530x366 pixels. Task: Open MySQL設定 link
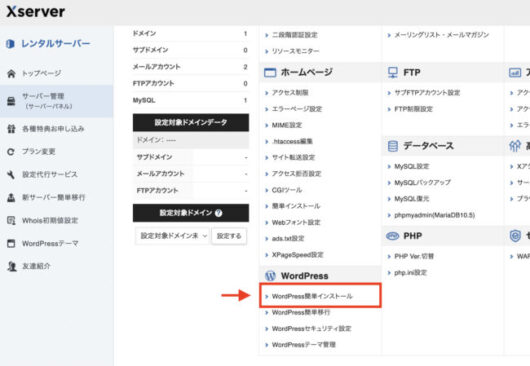click(412, 166)
